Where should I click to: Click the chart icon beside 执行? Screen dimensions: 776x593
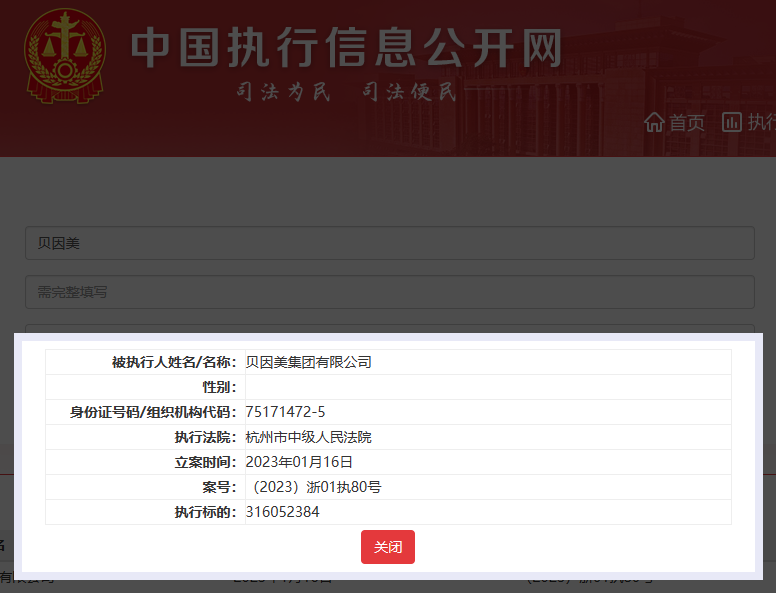(x=731, y=122)
